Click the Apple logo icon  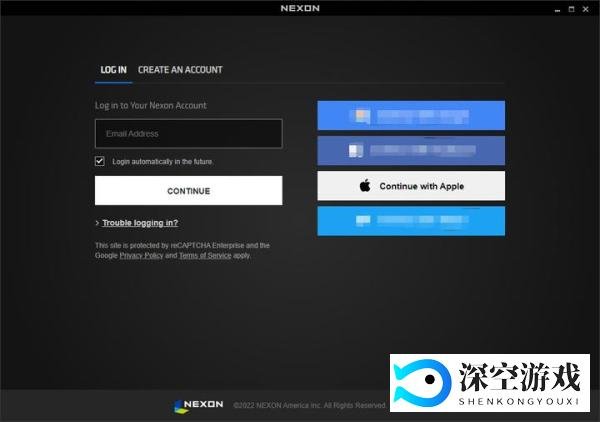pyautogui.click(x=365, y=186)
